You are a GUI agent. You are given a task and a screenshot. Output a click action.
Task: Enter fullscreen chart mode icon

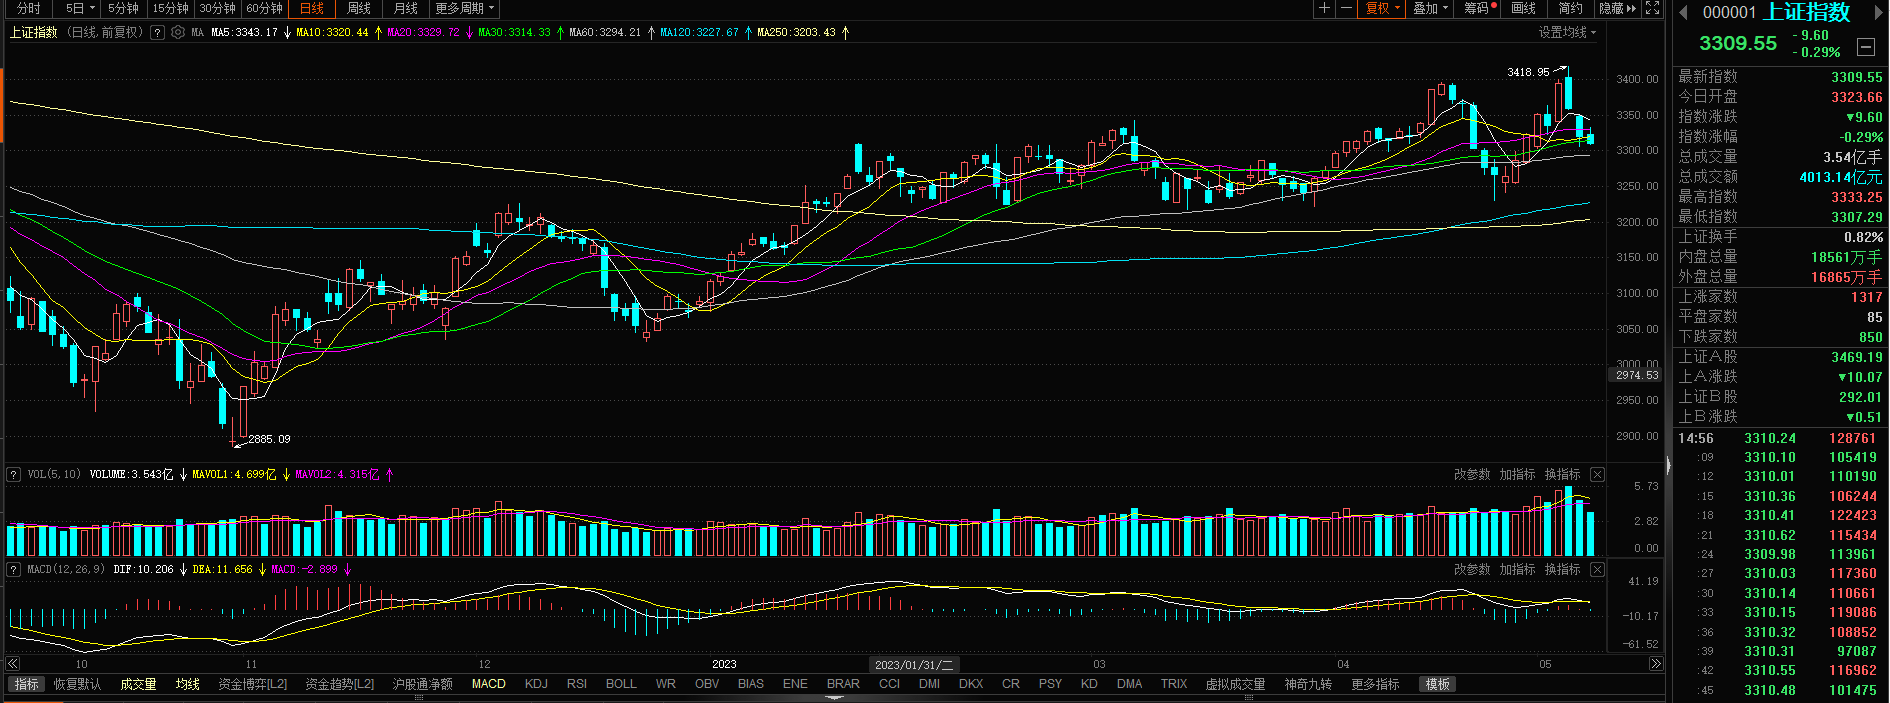(1653, 8)
